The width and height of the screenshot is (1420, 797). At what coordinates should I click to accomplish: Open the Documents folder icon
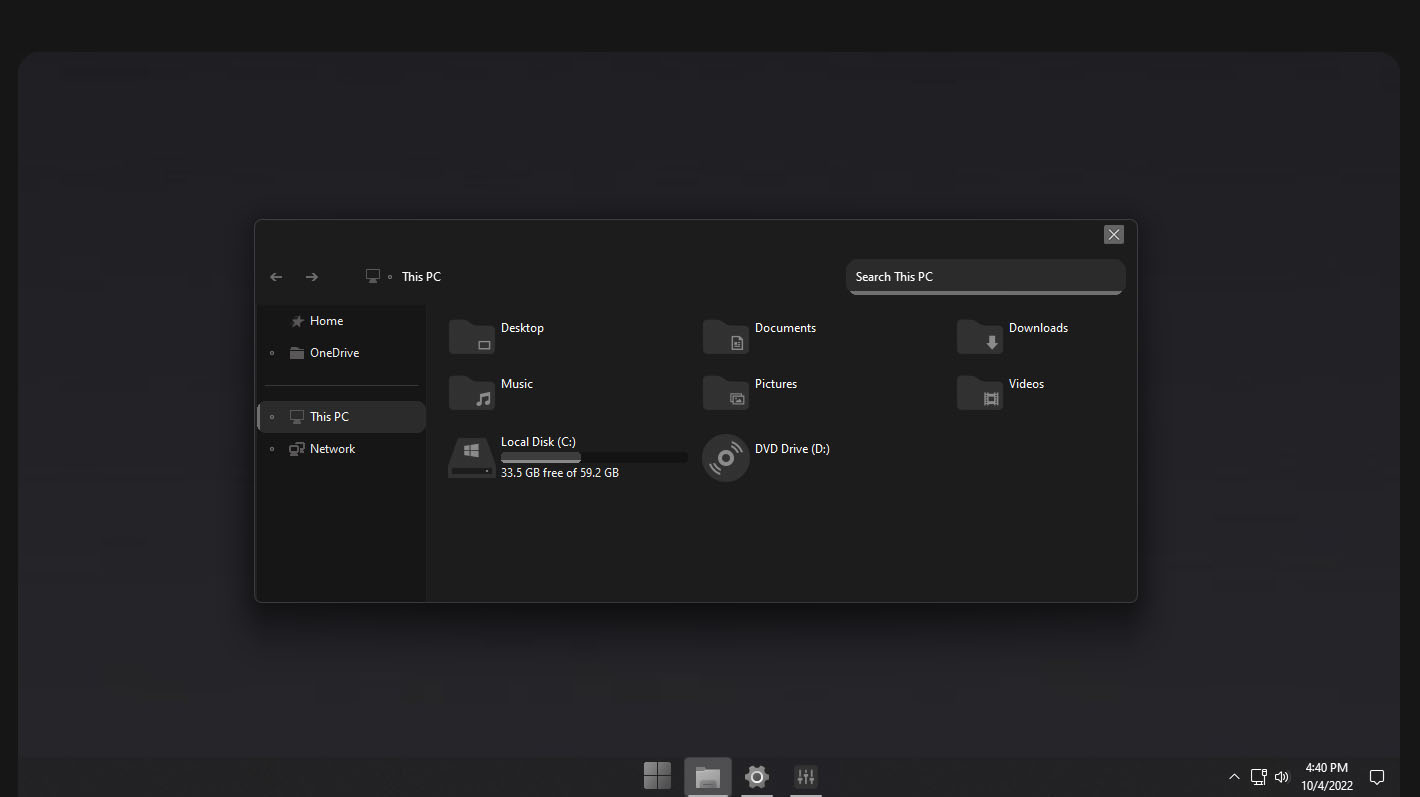pyautogui.click(x=726, y=337)
